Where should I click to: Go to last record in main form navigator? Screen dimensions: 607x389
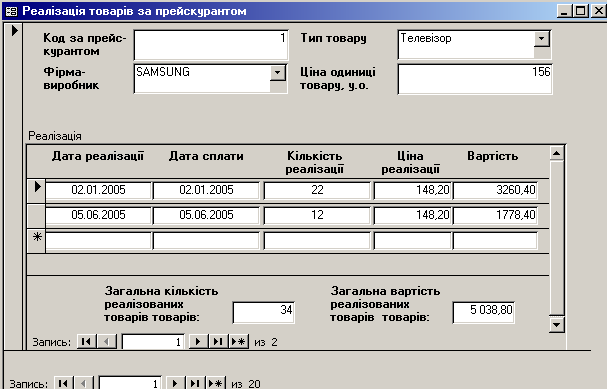[195, 384]
